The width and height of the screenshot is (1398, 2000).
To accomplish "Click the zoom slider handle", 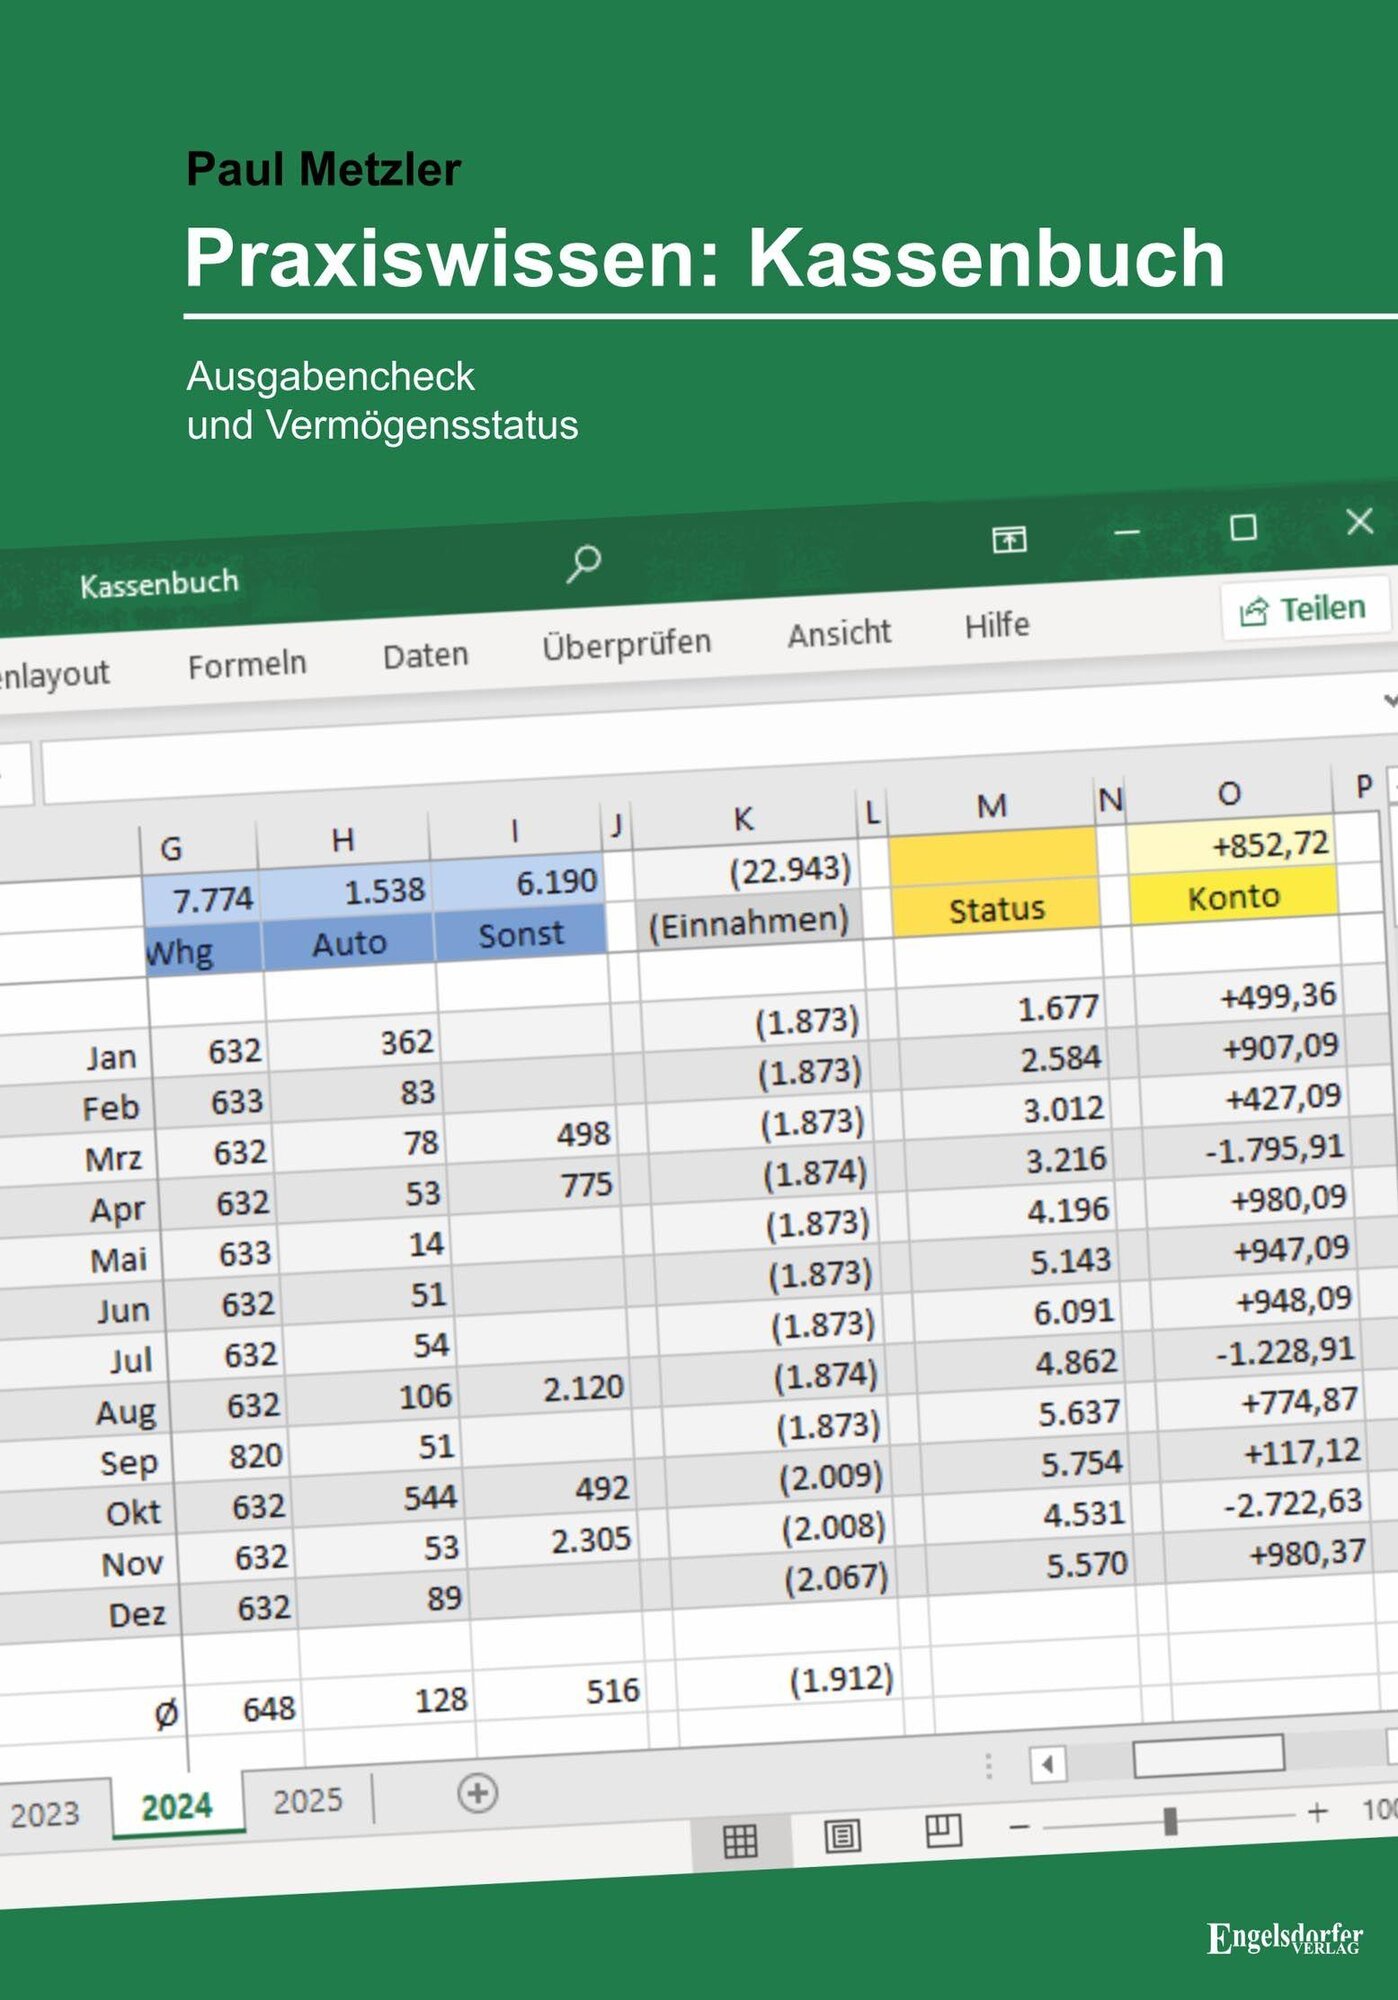I will (1169, 1820).
